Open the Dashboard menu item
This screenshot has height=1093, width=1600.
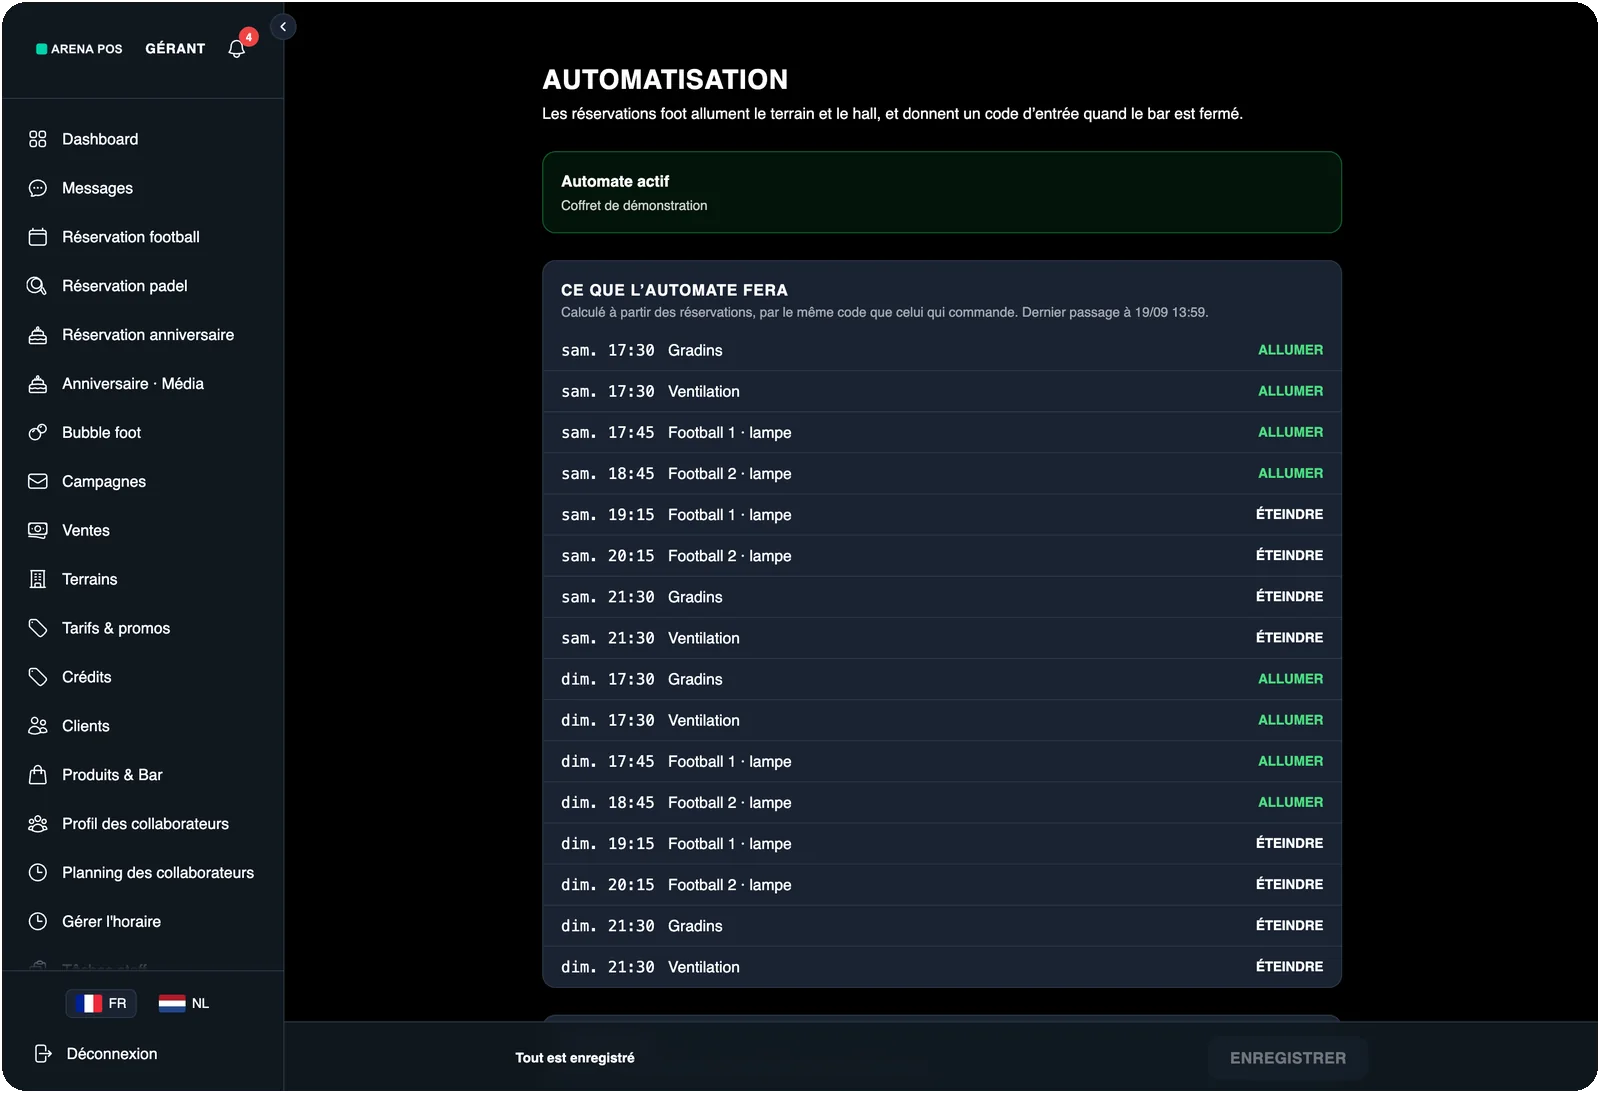[x=143, y=139]
